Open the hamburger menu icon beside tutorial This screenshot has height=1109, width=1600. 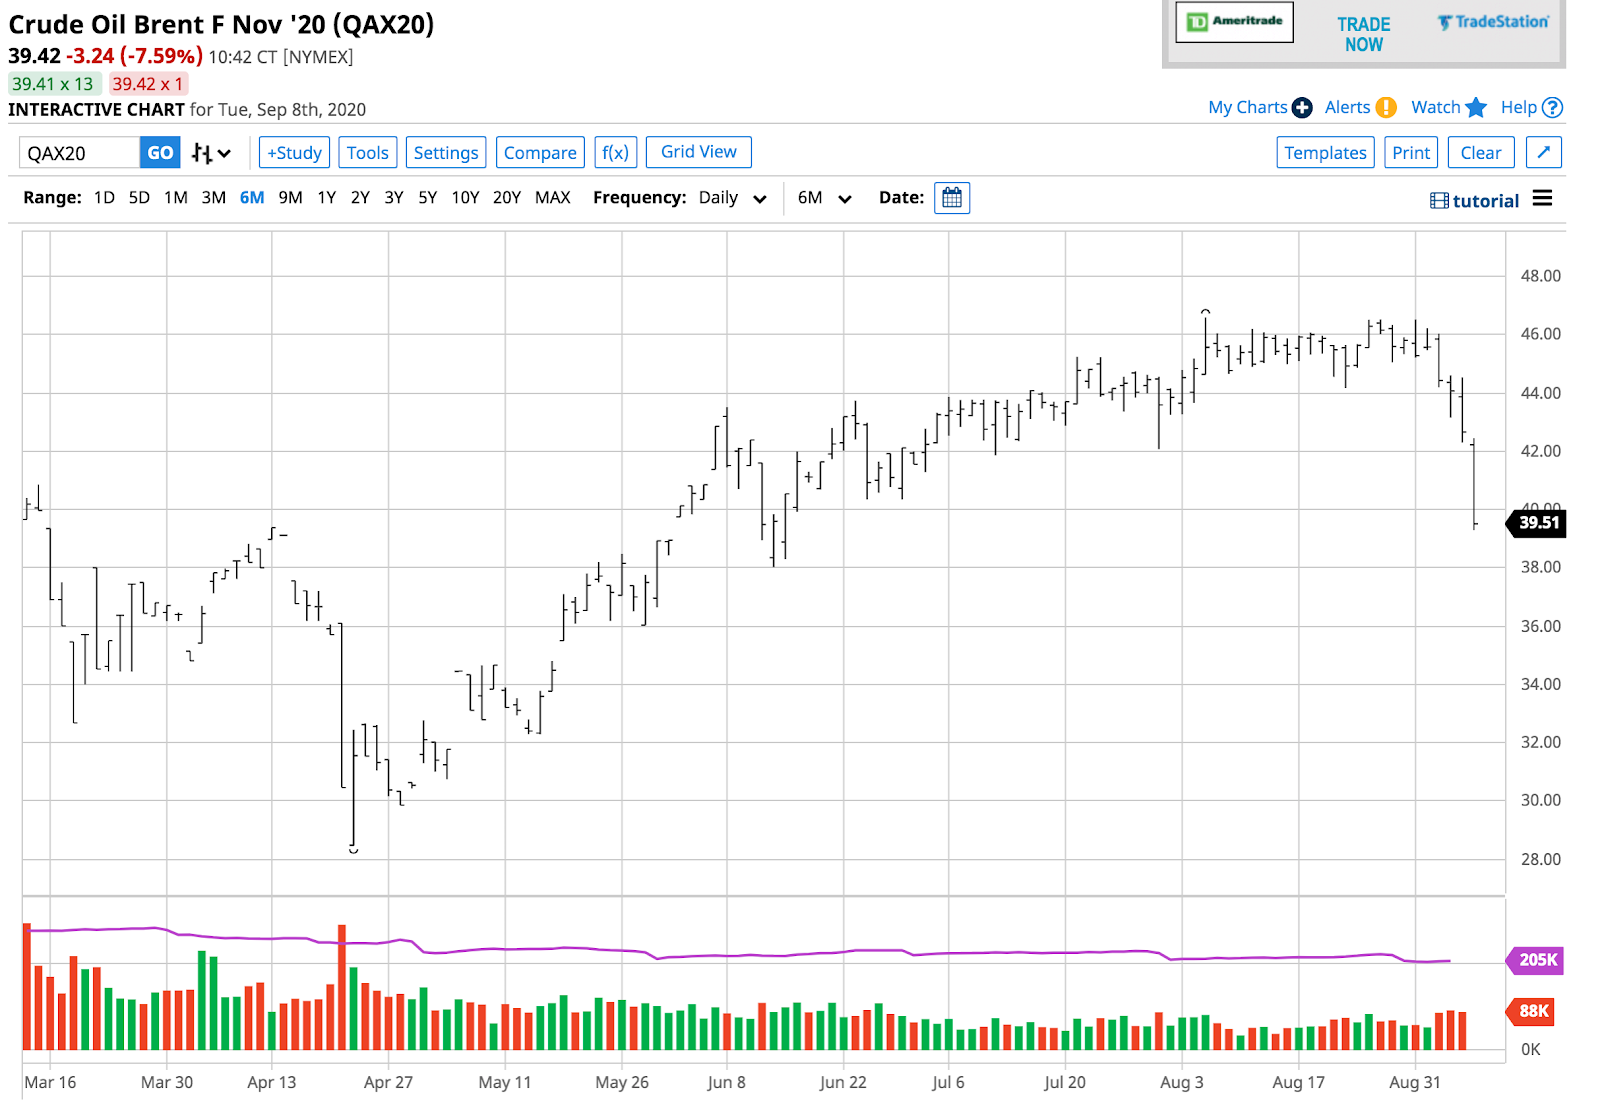[x=1543, y=199]
